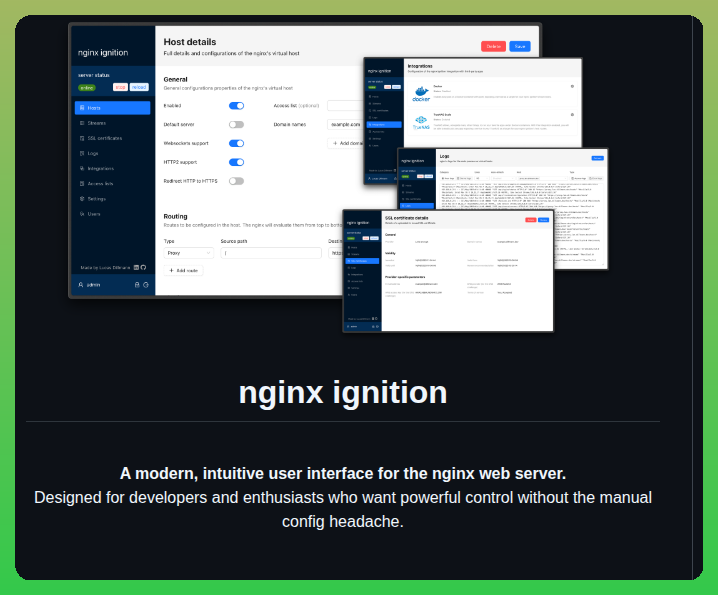This screenshot has width=718, height=595.
Task: Click the Destination input field
Action: coord(336,253)
